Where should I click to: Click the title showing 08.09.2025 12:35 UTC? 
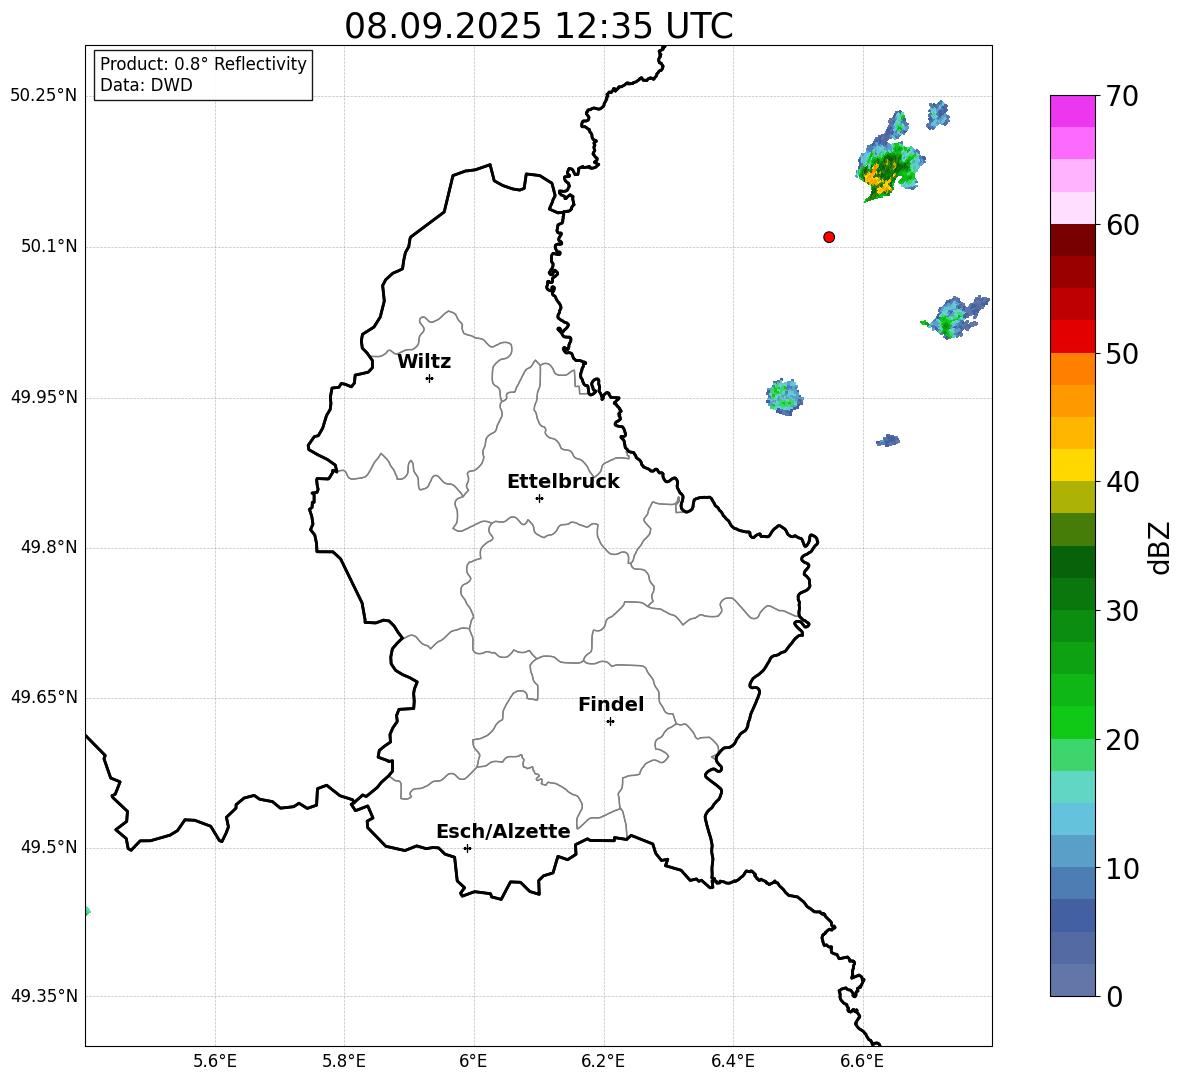538,26
